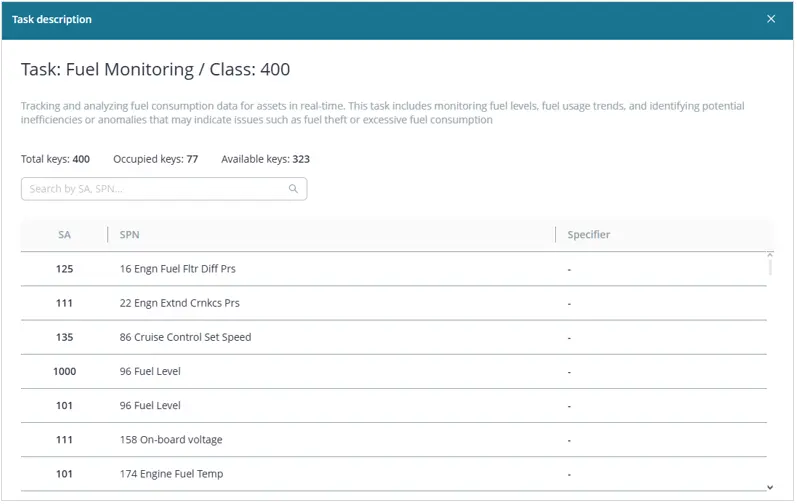The image size is (797, 504).
Task: Click SA value 135 cell
Action: coord(64,337)
